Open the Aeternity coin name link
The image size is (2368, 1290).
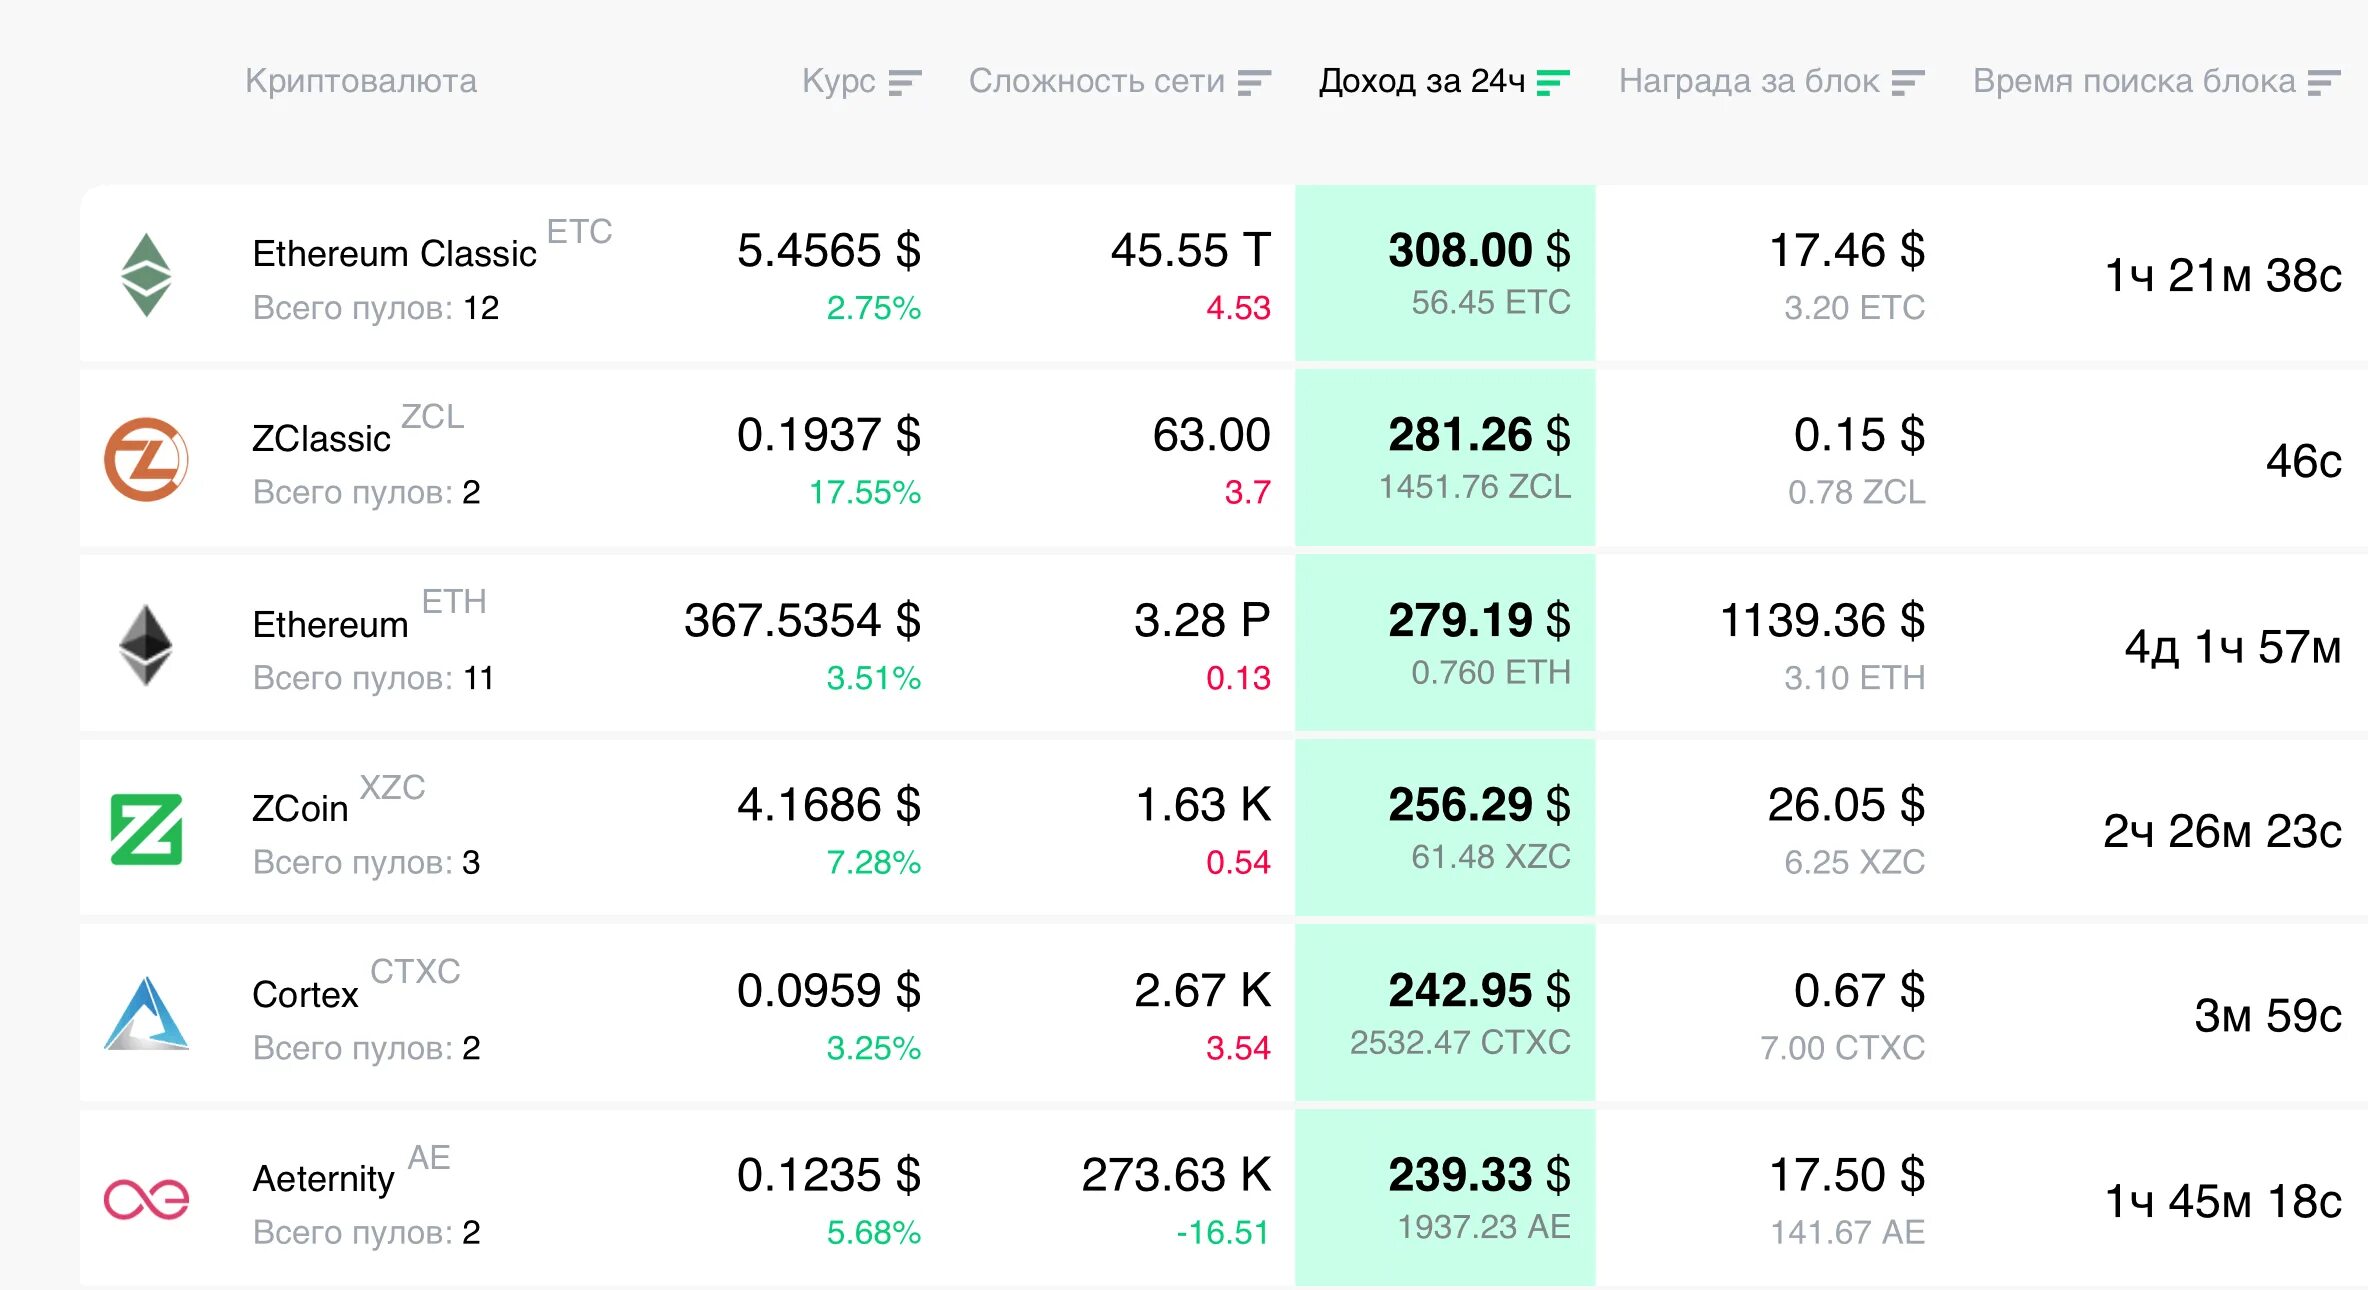tap(323, 1179)
